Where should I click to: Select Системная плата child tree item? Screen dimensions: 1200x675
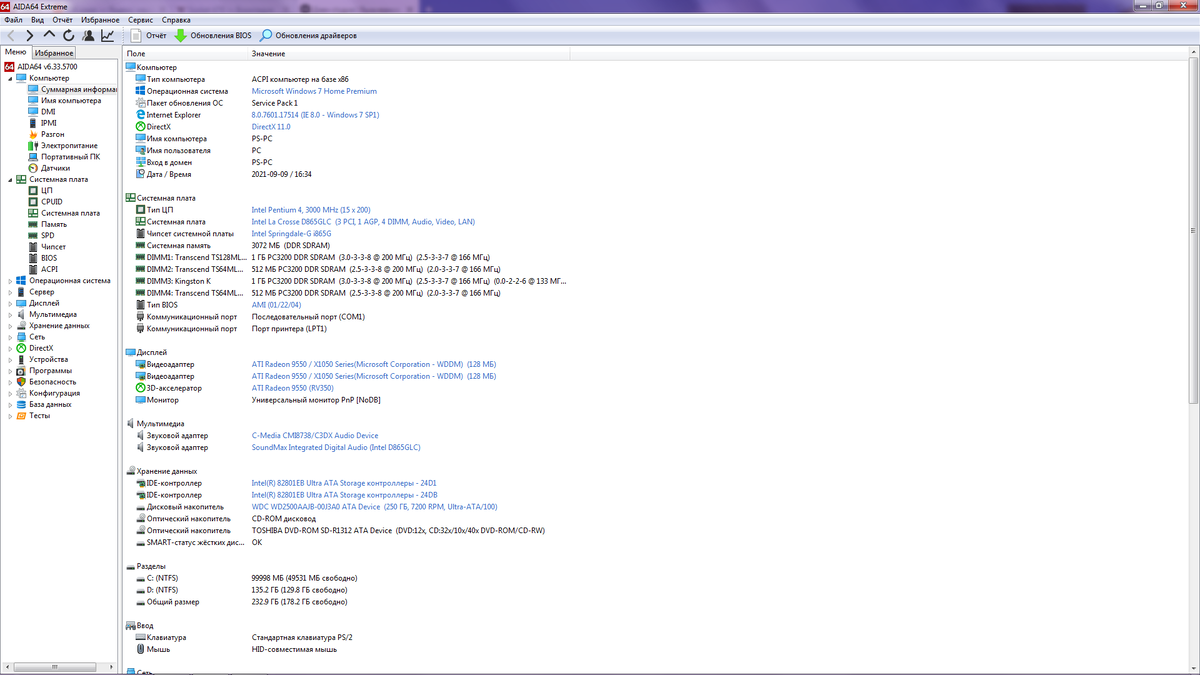tap(64, 213)
